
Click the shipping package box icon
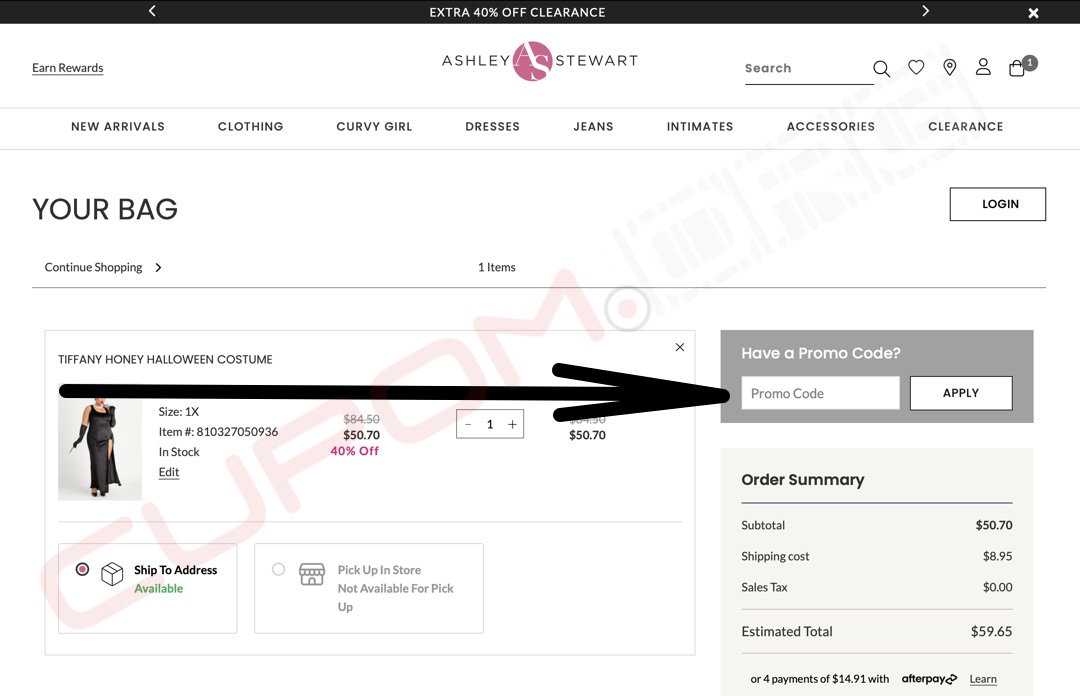pos(112,573)
